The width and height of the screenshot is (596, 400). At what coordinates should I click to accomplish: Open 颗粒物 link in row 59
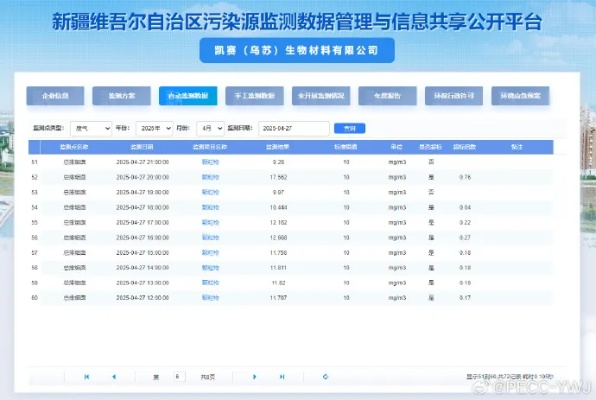click(x=210, y=283)
